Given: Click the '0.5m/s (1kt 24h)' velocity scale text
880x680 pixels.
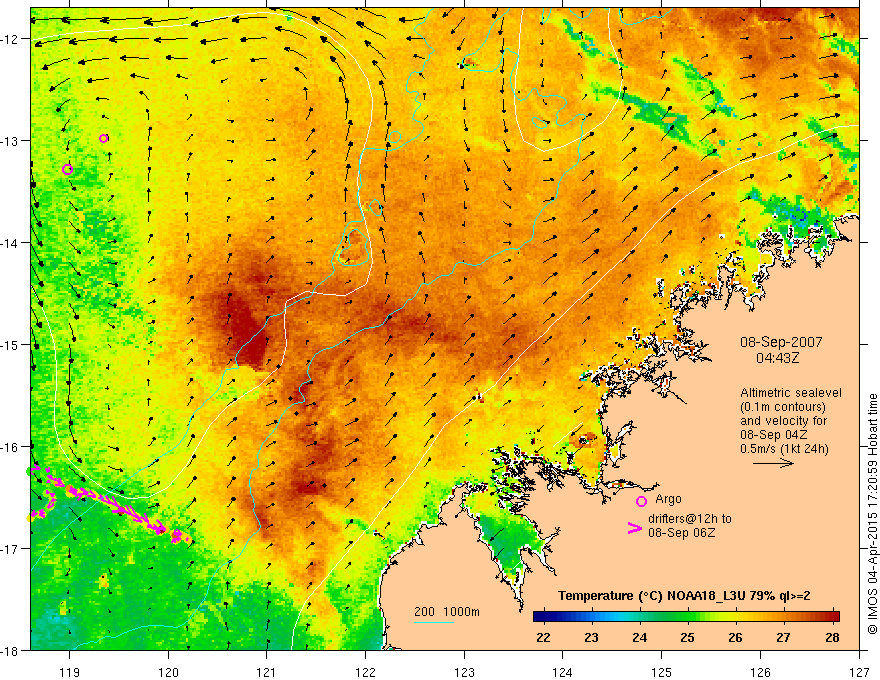Looking at the screenshot, I should 784,449.
